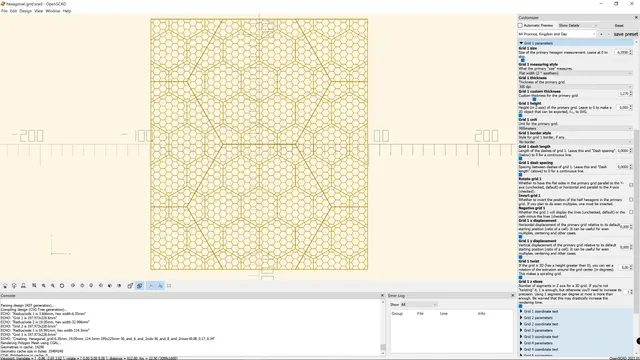Click the Grid 1 z slices value field
Image resolution: width=640 pixels, height=360 pixels.
pos(627,292)
